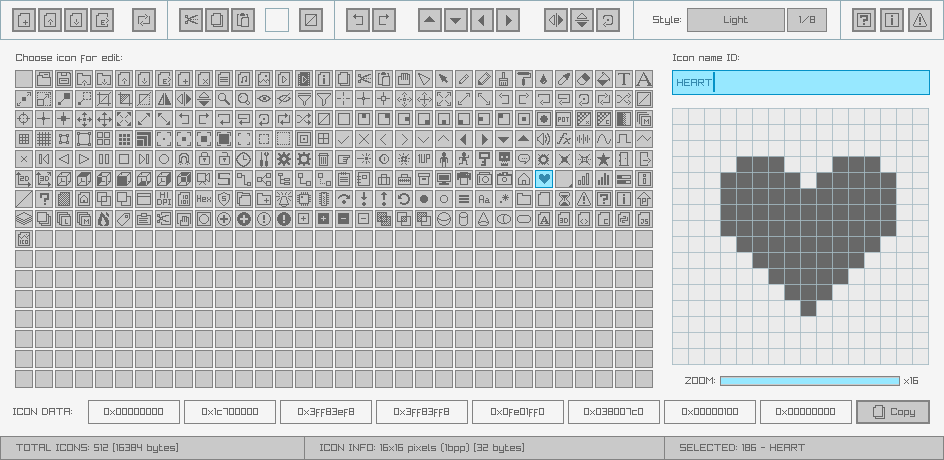
Task: Select the color dropper icon in the grid
Action: tap(564, 79)
